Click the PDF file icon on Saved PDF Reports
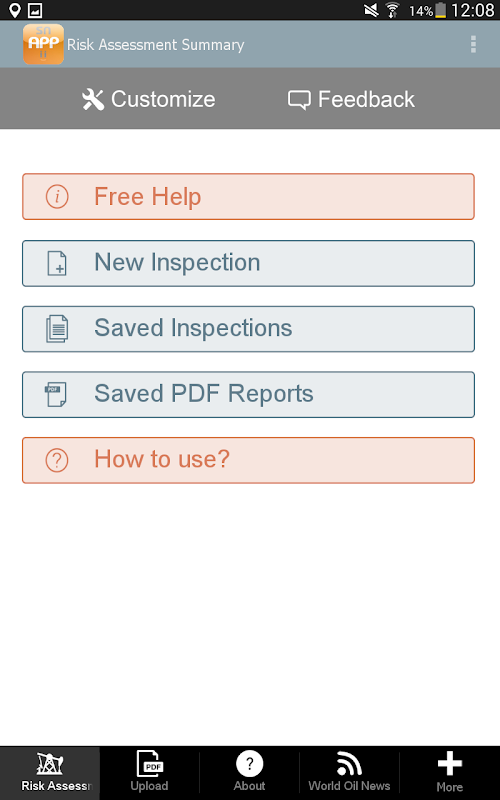Viewport: 500px width, 800px height. 56,394
